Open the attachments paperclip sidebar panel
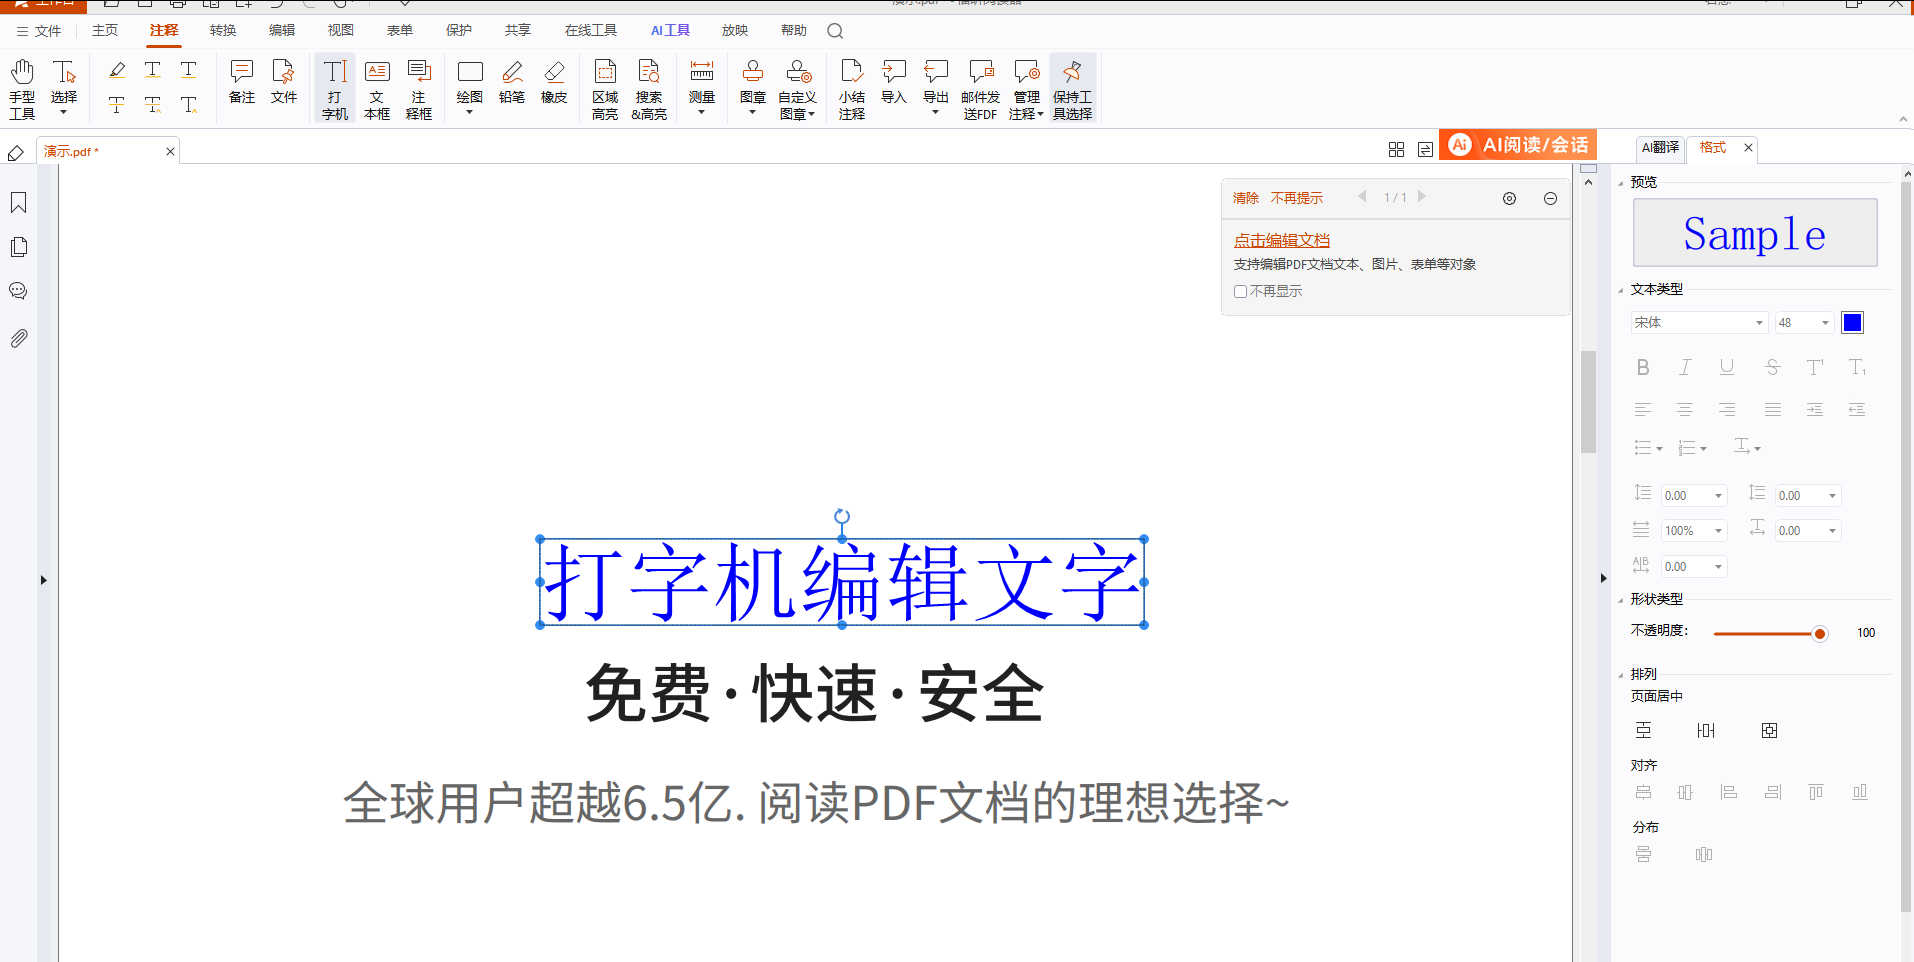 [x=19, y=338]
